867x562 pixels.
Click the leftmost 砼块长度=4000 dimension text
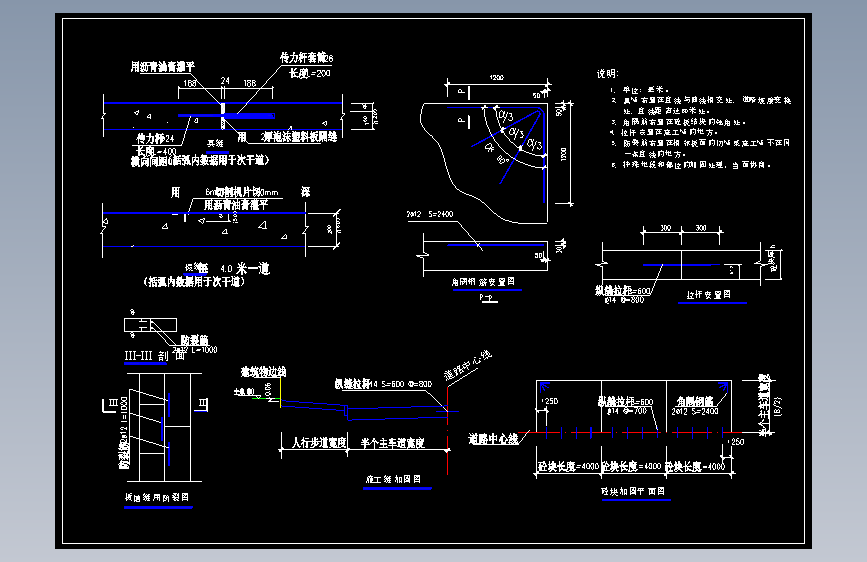pos(568,466)
